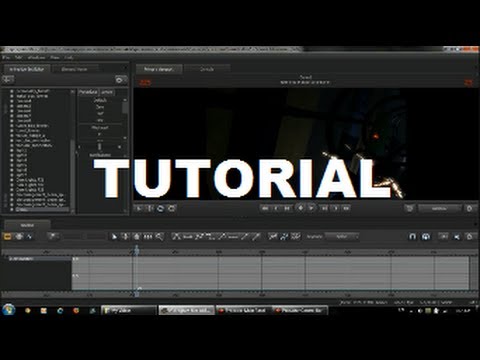Switch to the Console tab
The height and width of the screenshot is (360, 480).
(x=207, y=69)
